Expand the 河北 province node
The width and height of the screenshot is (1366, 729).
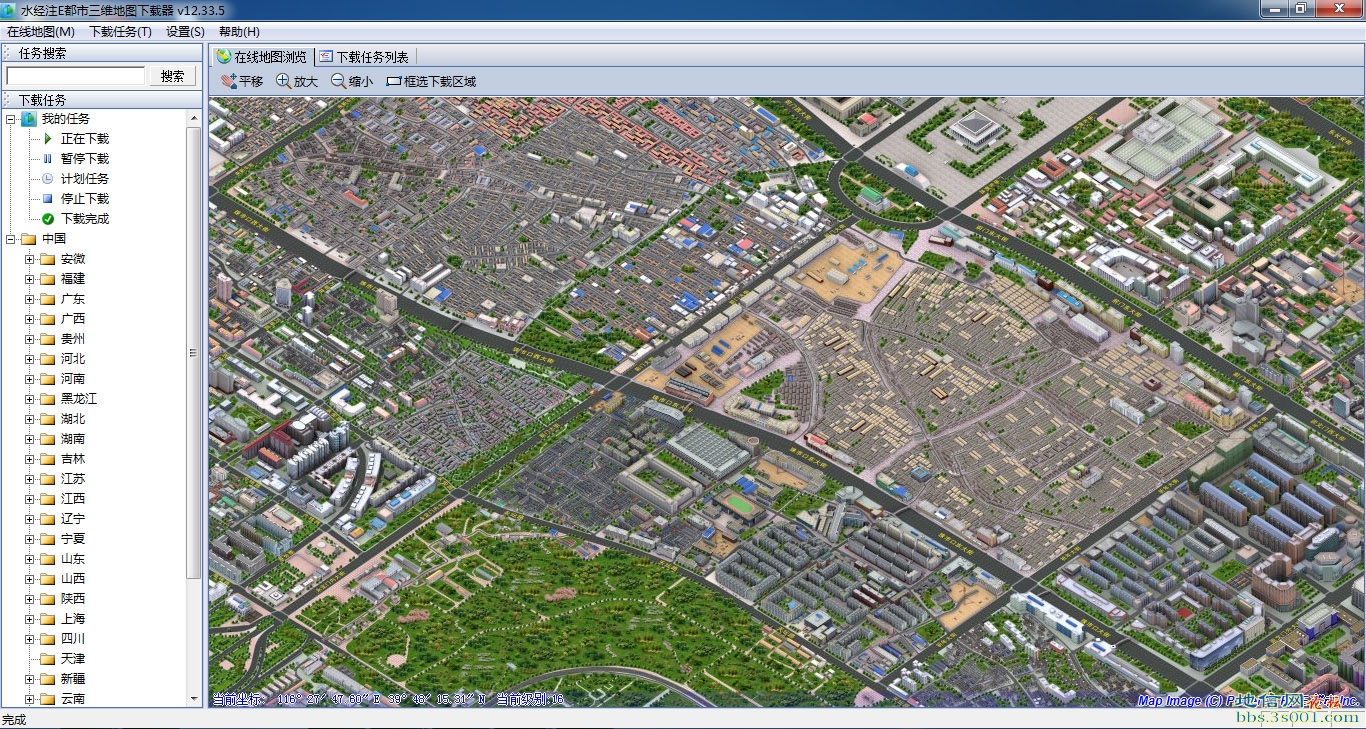30,359
